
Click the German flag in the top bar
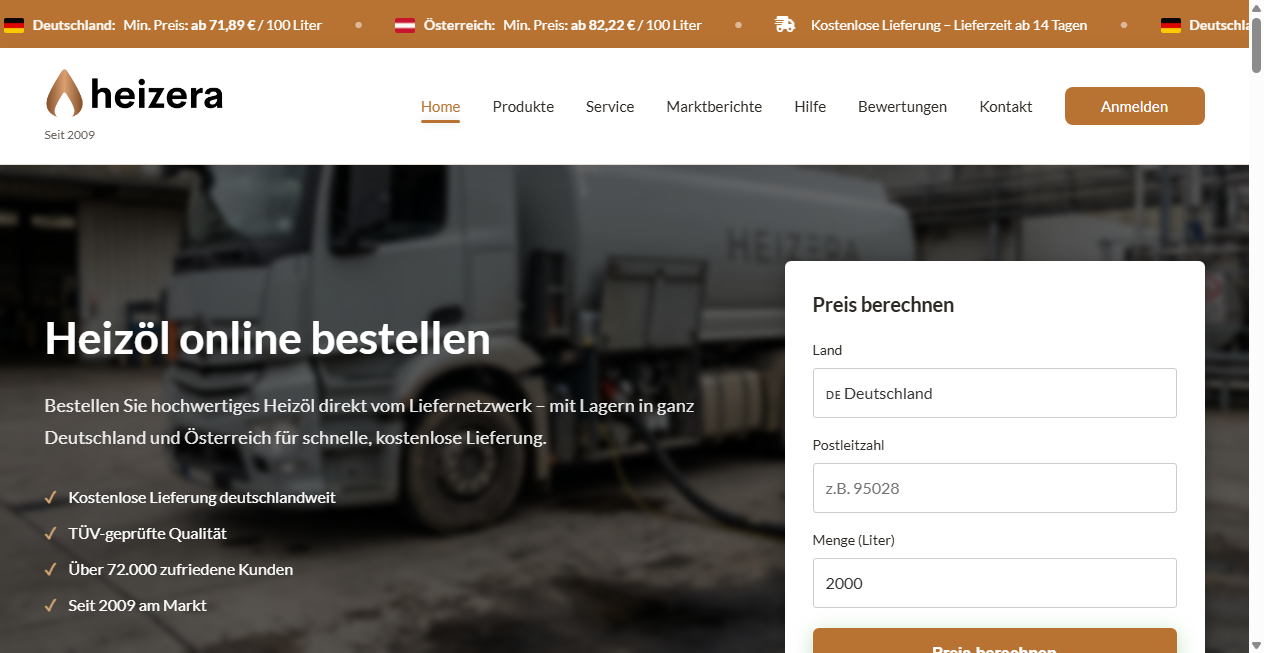tap(14, 24)
